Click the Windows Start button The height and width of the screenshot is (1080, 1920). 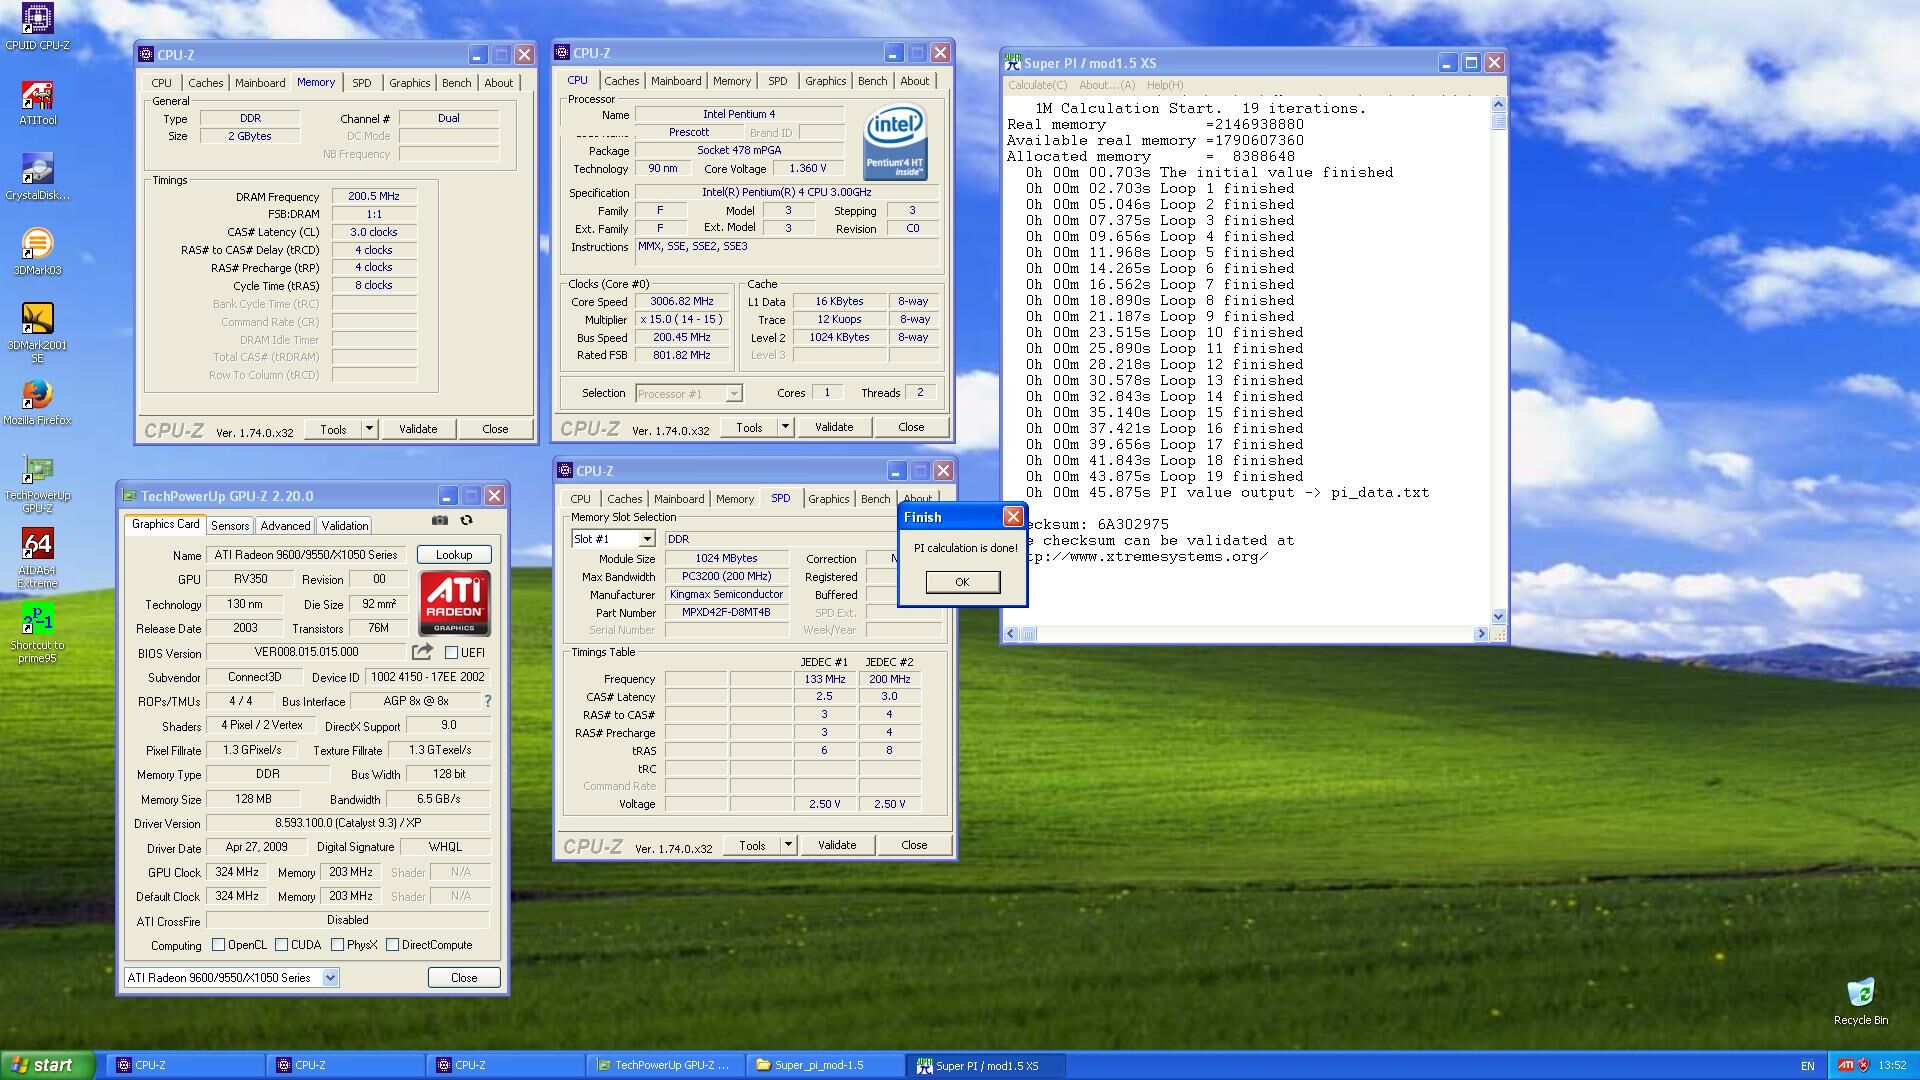point(48,1065)
